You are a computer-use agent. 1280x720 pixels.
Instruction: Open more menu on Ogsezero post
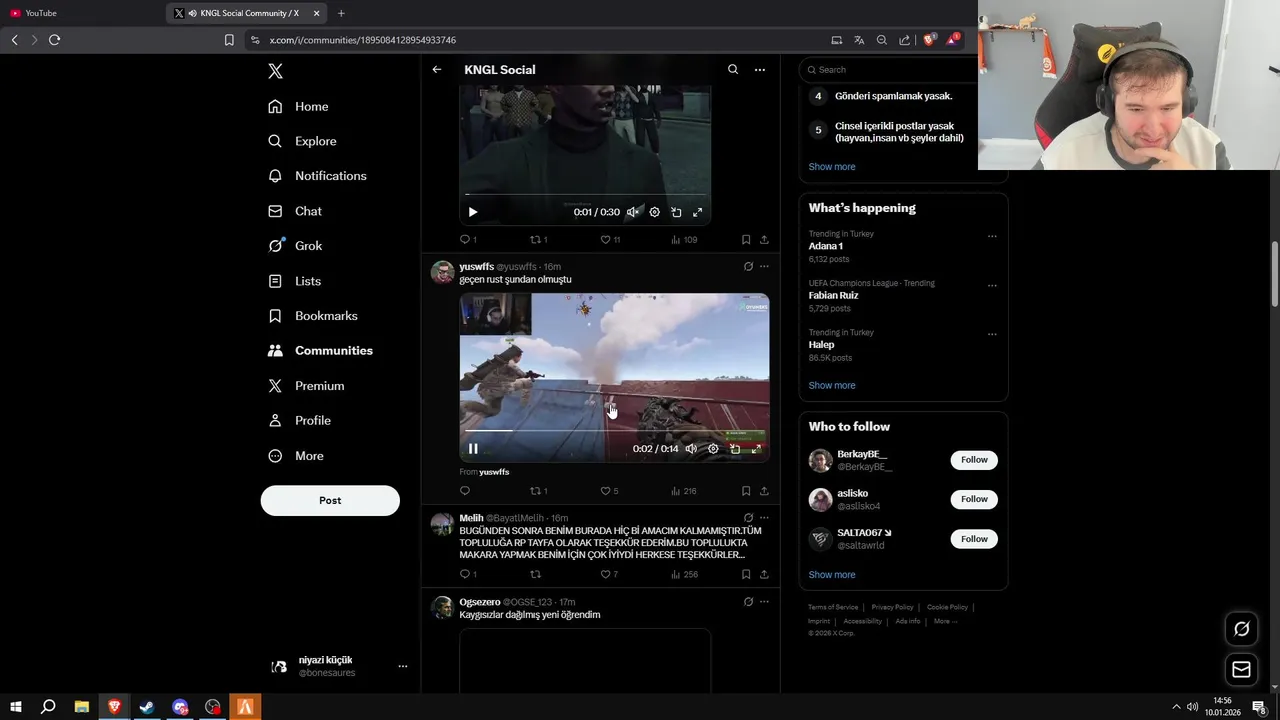[x=764, y=602]
